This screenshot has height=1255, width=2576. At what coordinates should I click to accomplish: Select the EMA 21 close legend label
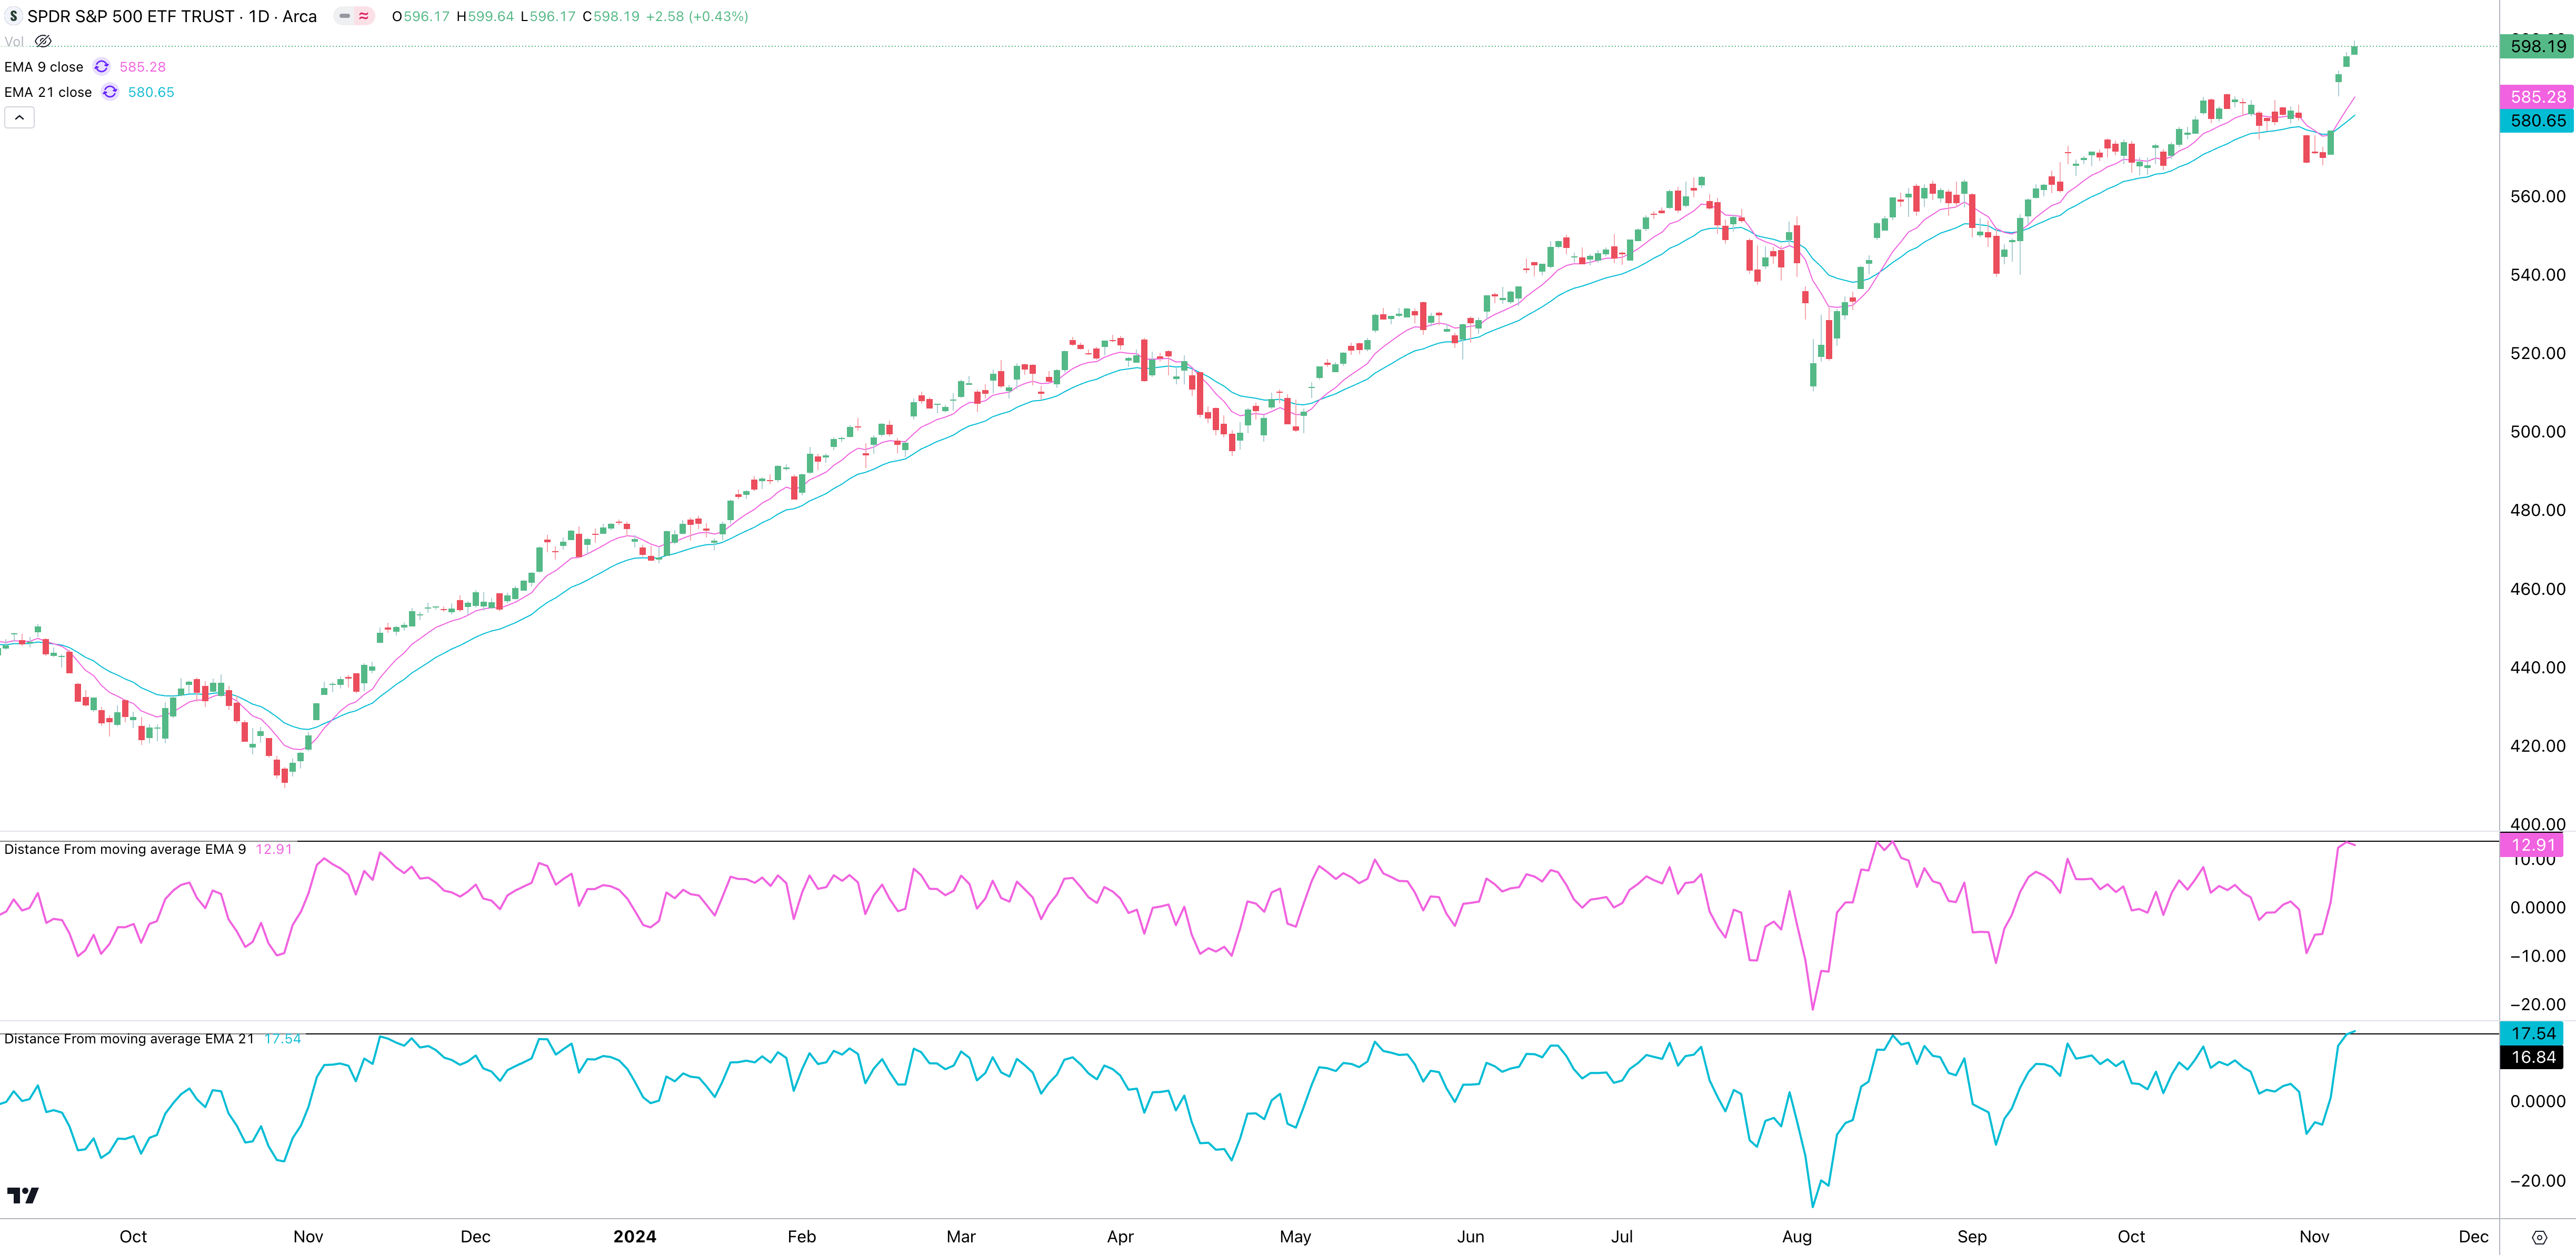[x=48, y=91]
